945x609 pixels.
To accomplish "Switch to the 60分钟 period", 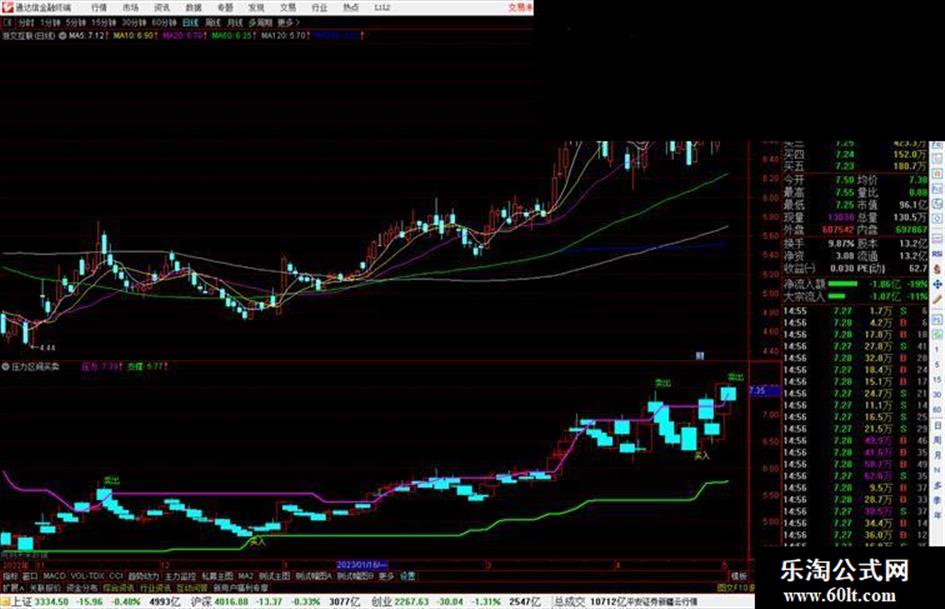I will 164,22.
